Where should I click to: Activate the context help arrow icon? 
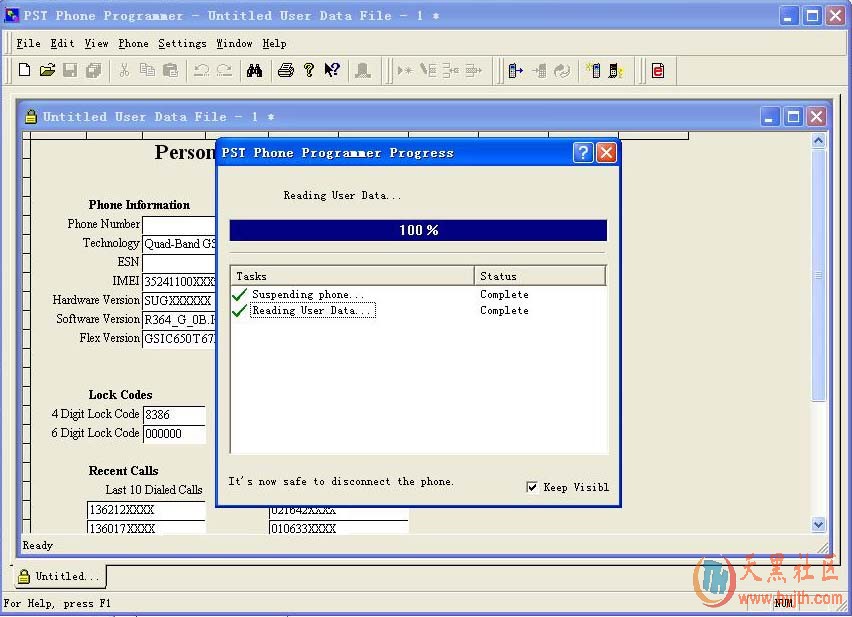click(332, 70)
